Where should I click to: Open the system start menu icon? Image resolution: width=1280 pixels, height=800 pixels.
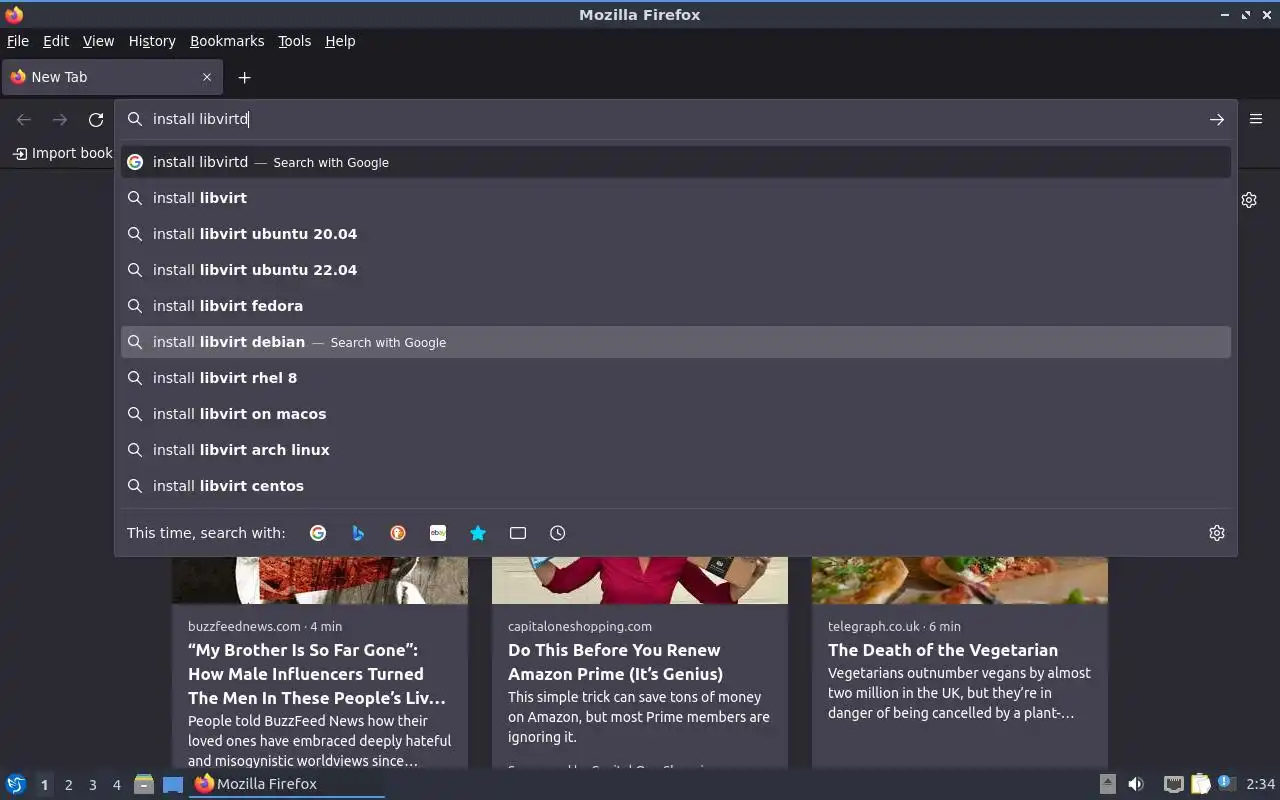click(15, 784)
